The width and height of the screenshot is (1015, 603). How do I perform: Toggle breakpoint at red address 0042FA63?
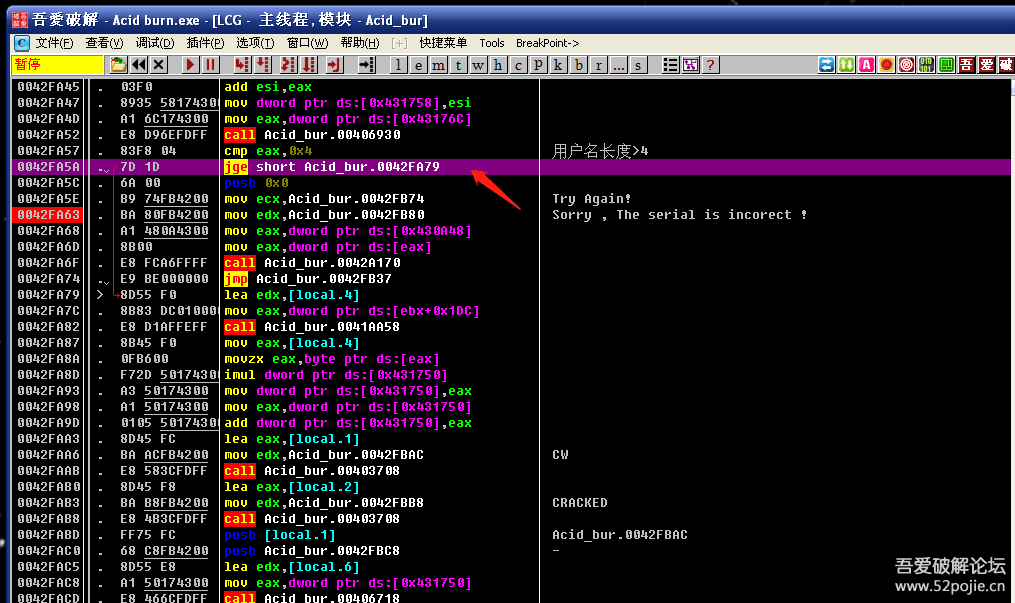point(48,215)
